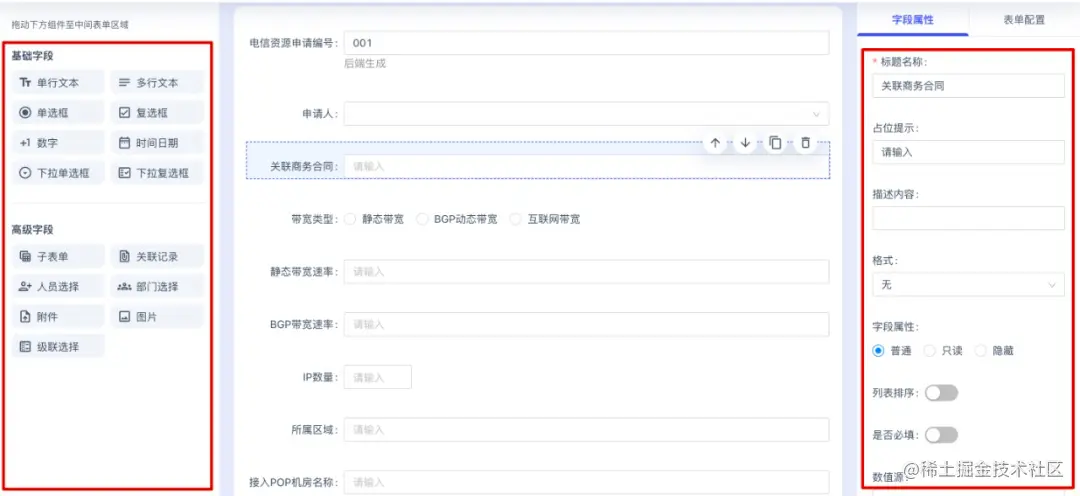Click the 后端生成 hint text
Viewport: 1080px width, 496px height.
(x=365, y=63)
